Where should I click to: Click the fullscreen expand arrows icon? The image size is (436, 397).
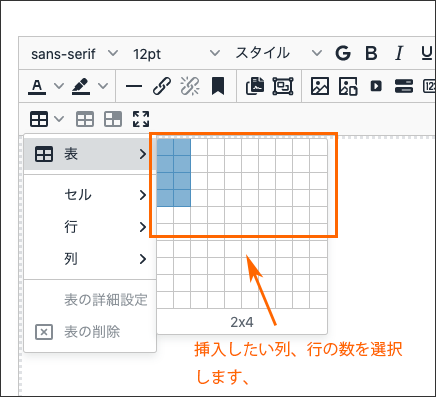pyautogui.click(x=141, y=119)
